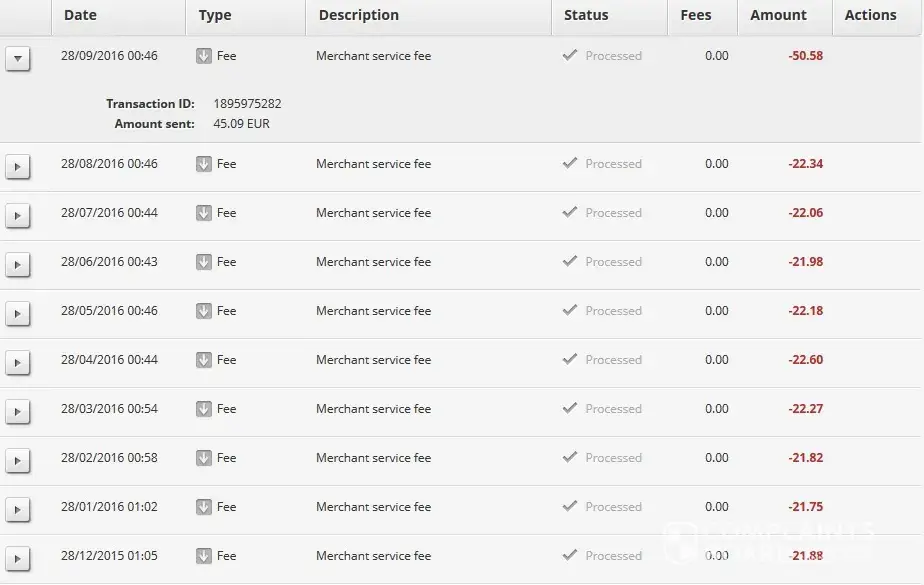
Task: Click the Status column header
Action: (586, 15)
